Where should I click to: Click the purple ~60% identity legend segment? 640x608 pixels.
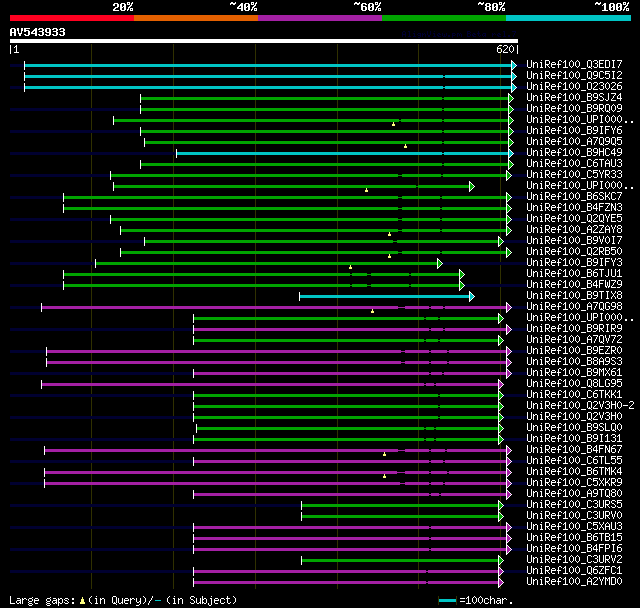[x=320, y=18]
